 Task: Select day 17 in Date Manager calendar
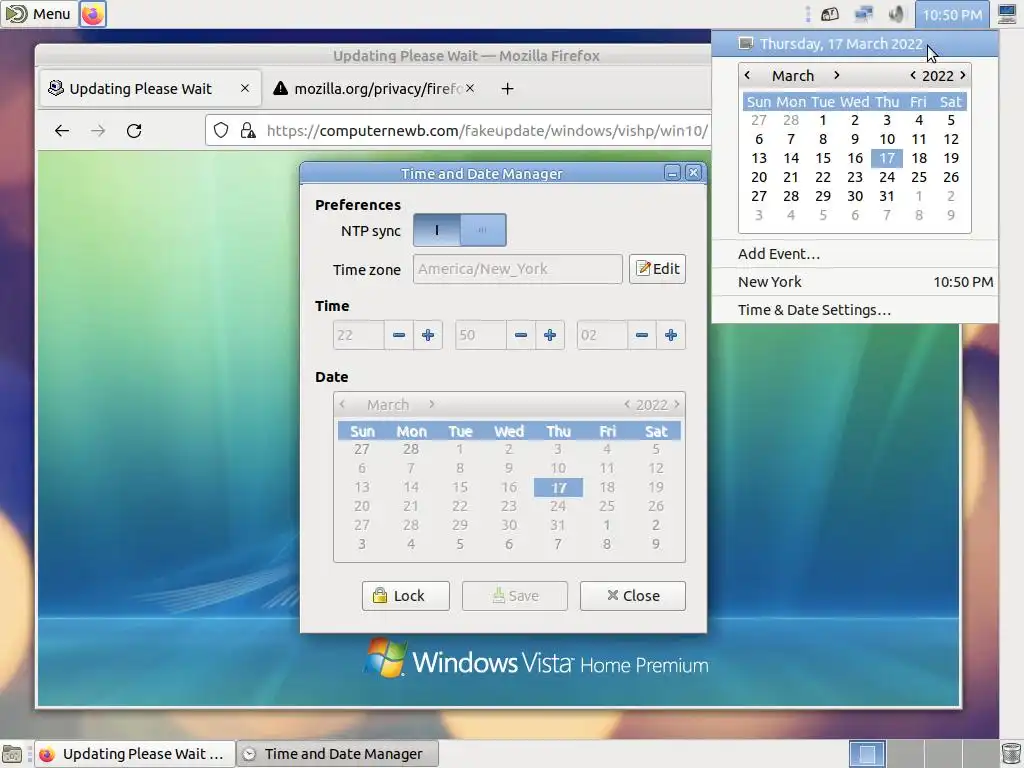click(558, 487)
